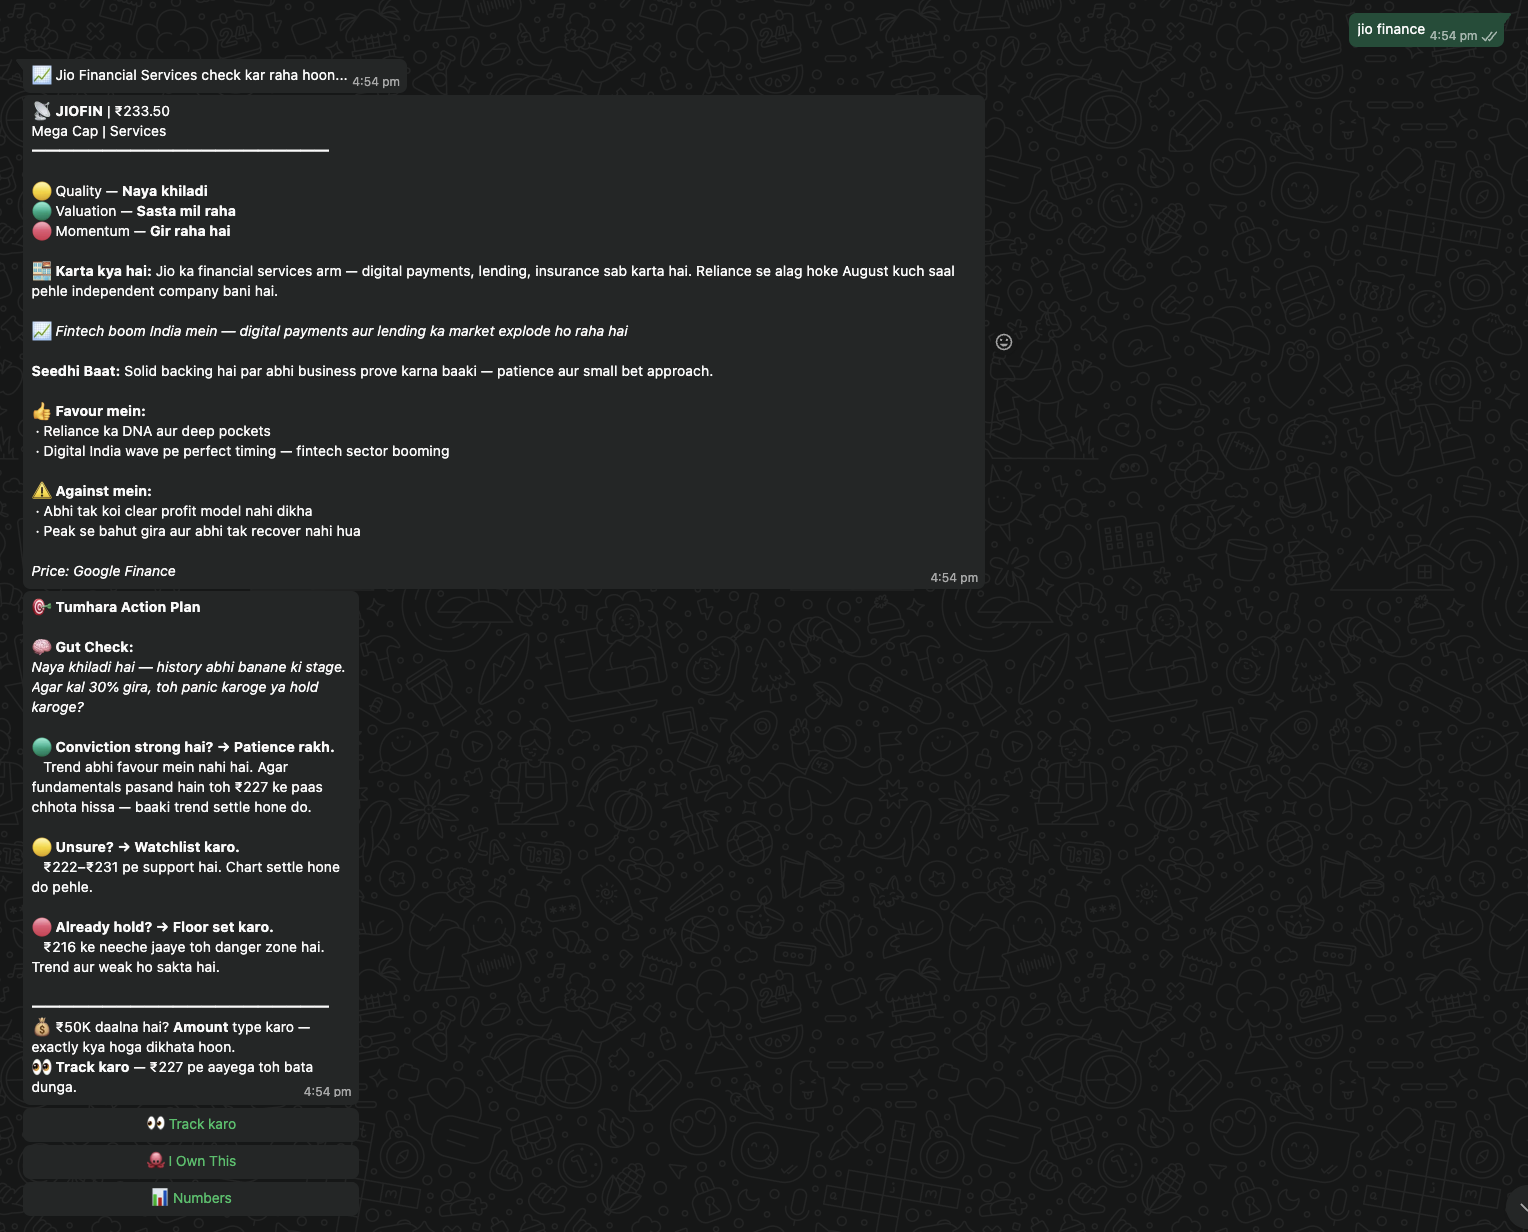Click the bank building emoji beside Karta kya hai
Viewport: 1528px width, 1232px height.
tap(41, 270)
